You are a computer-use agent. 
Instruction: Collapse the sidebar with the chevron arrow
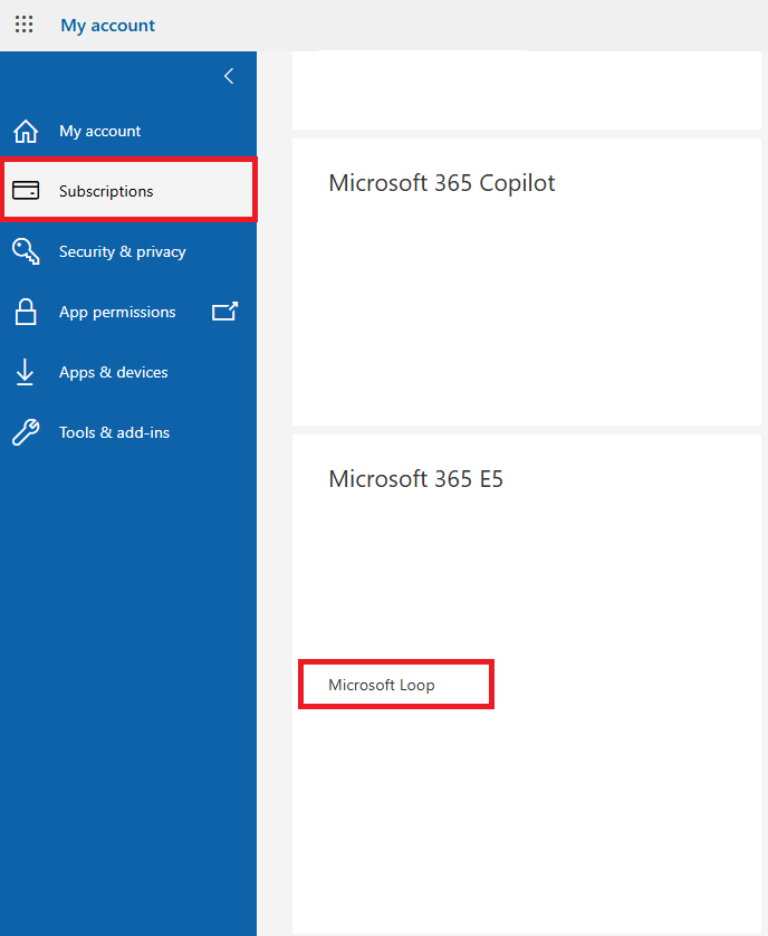pos(229,76)
